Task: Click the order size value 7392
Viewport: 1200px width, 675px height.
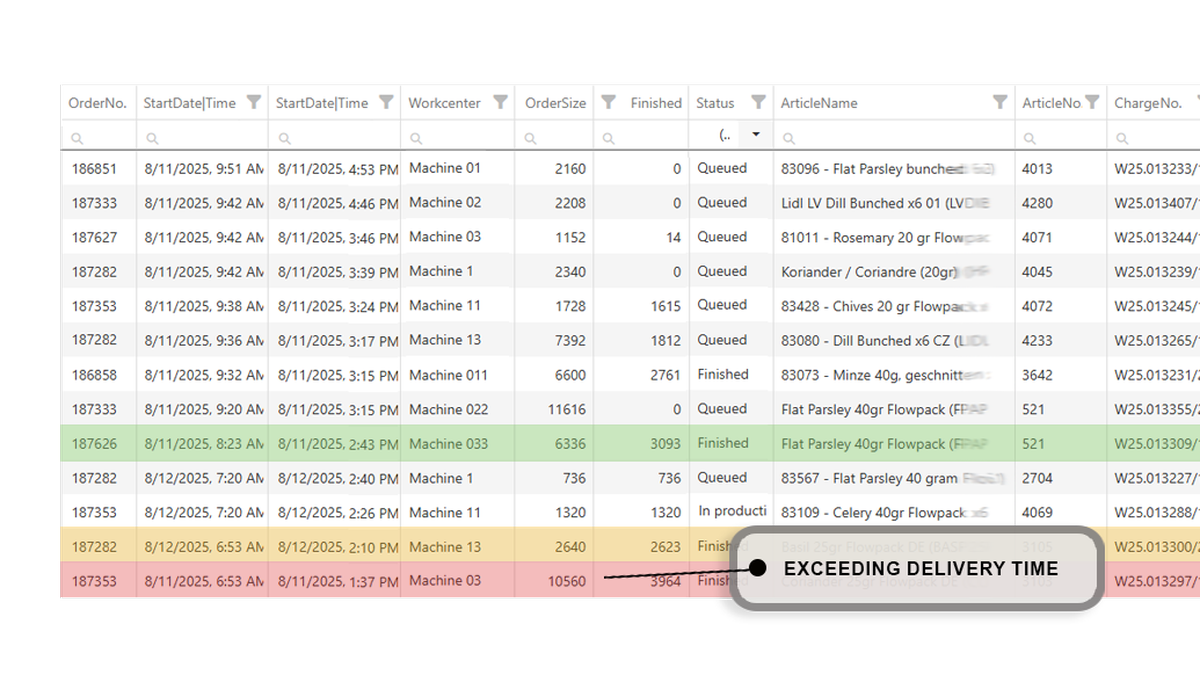Action: [x=570, y=341]
